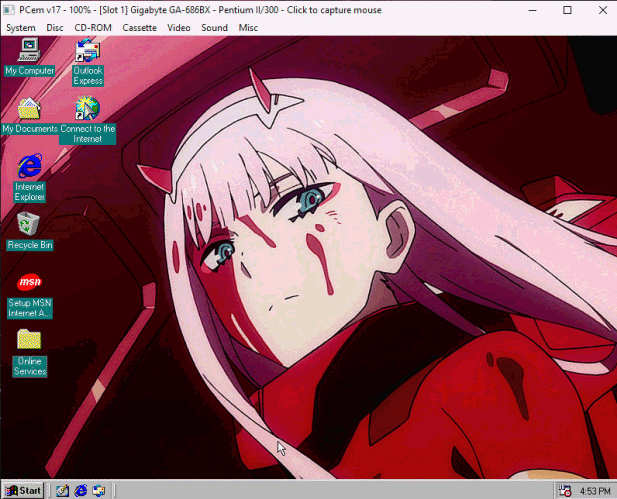
Task: Open the Disc menu
Action: coord(55,28)
